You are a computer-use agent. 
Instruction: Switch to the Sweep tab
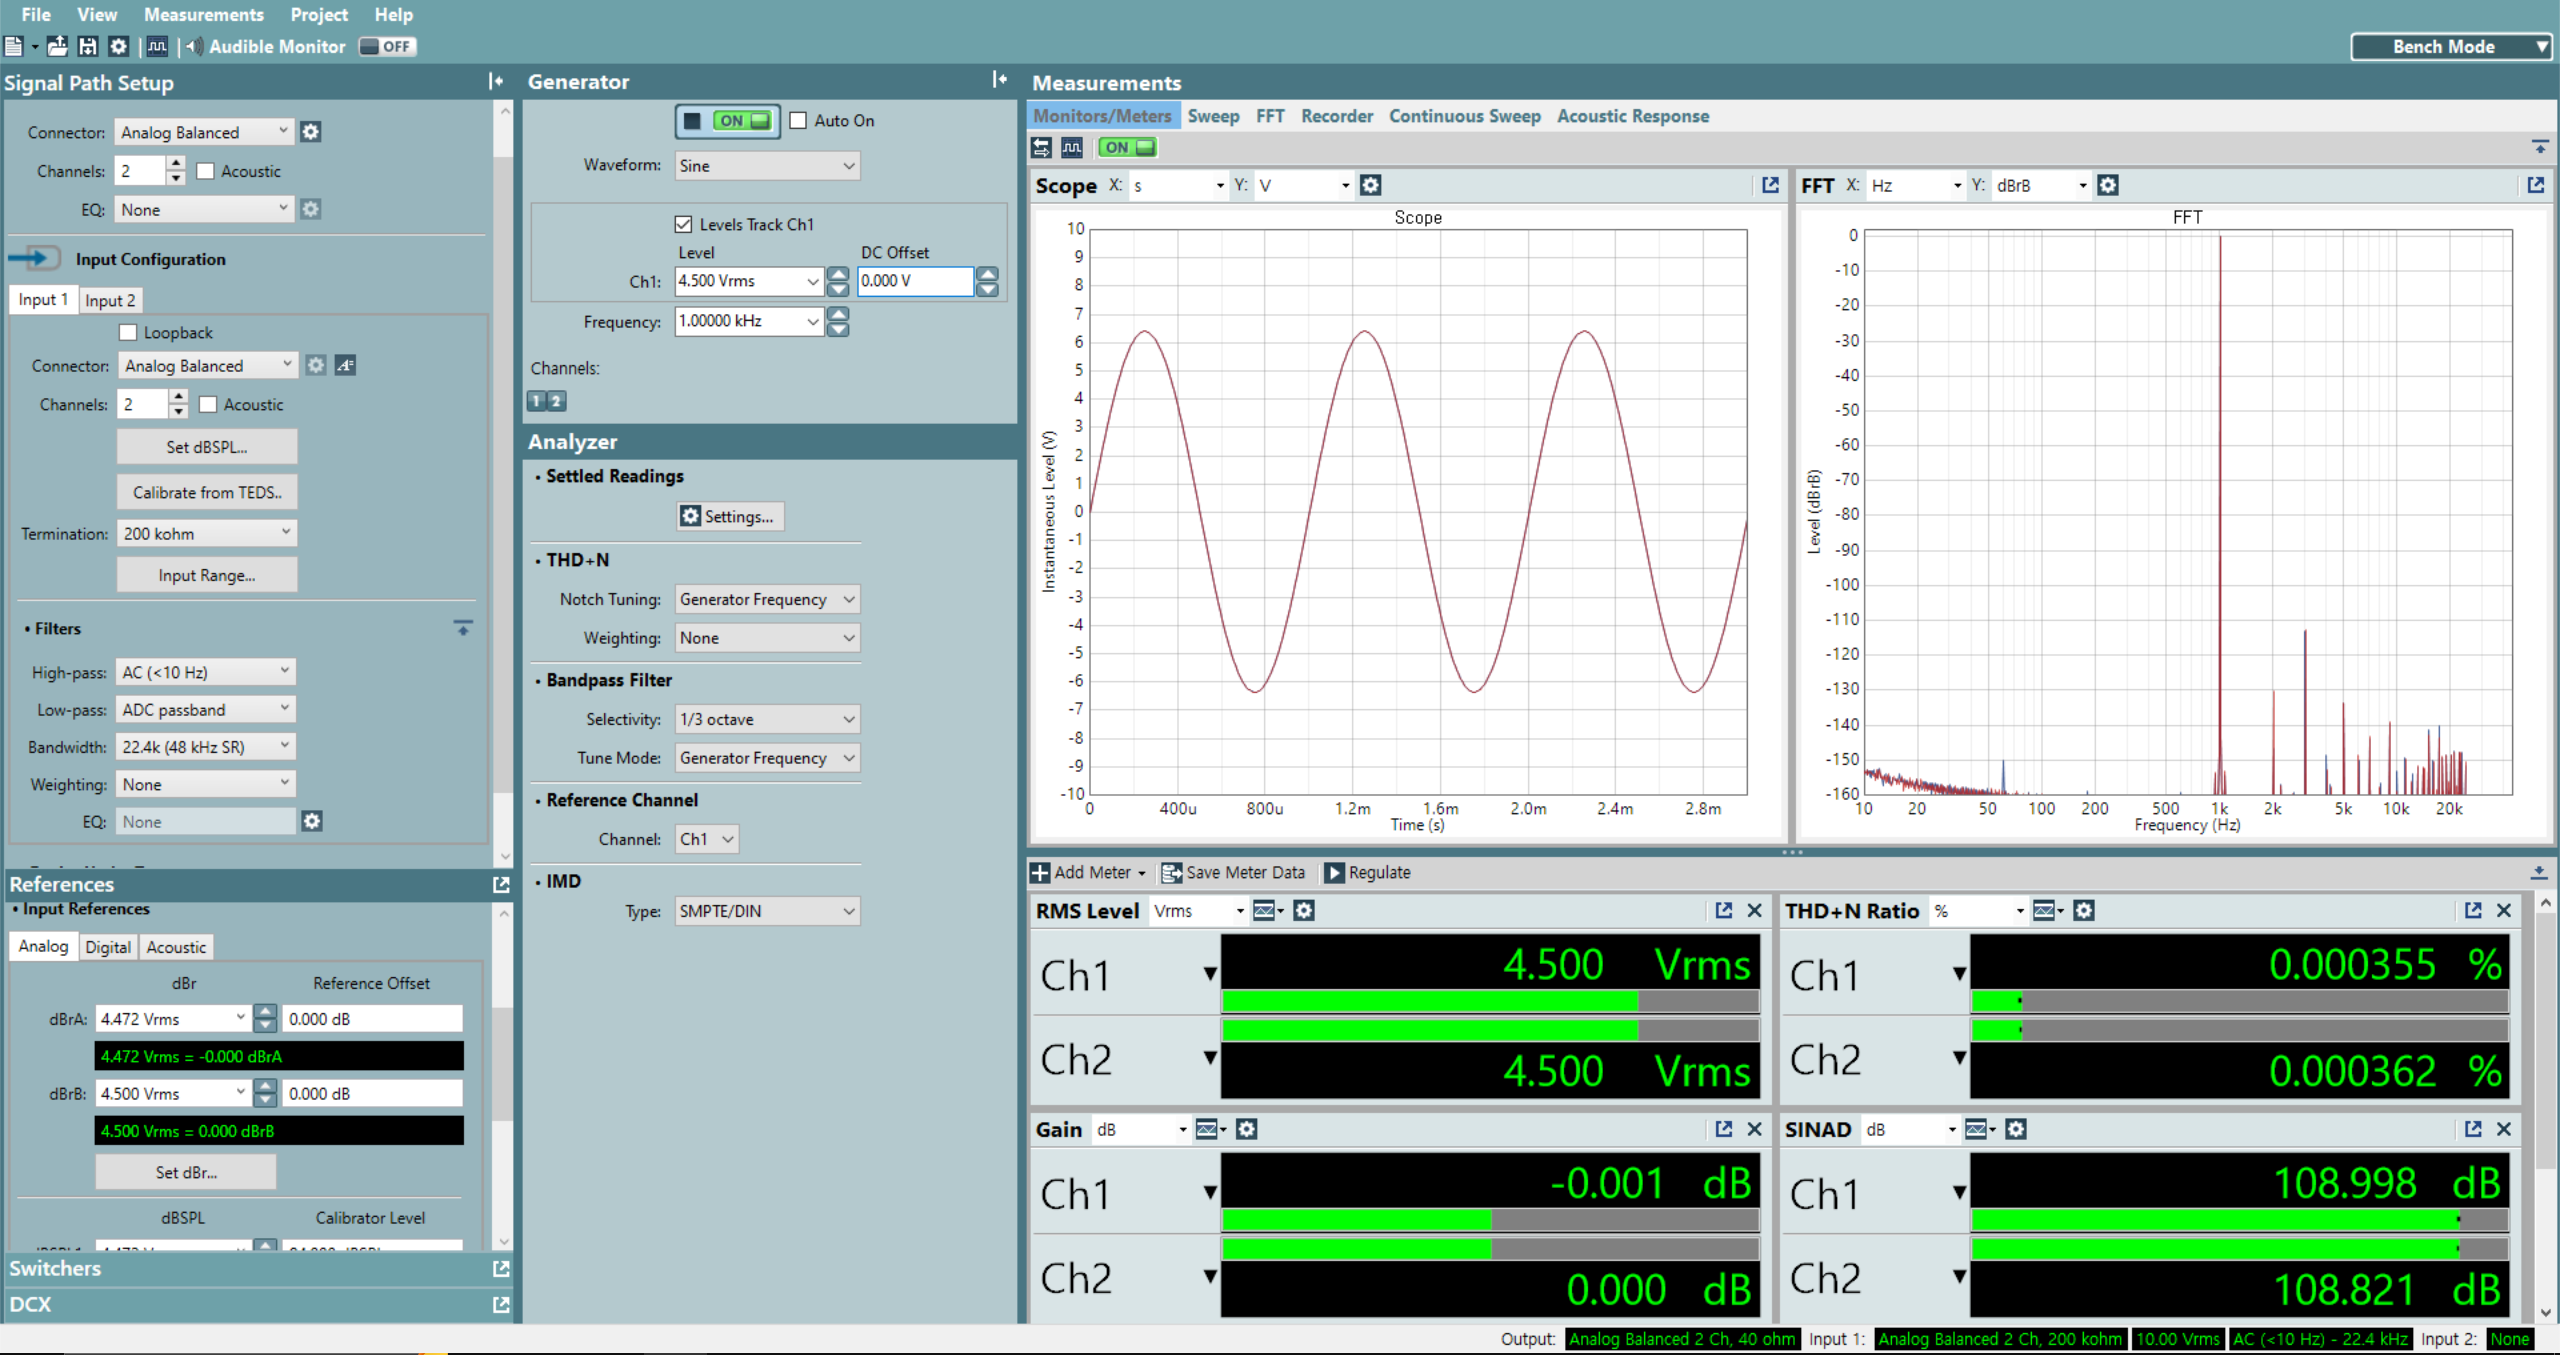1213,116
